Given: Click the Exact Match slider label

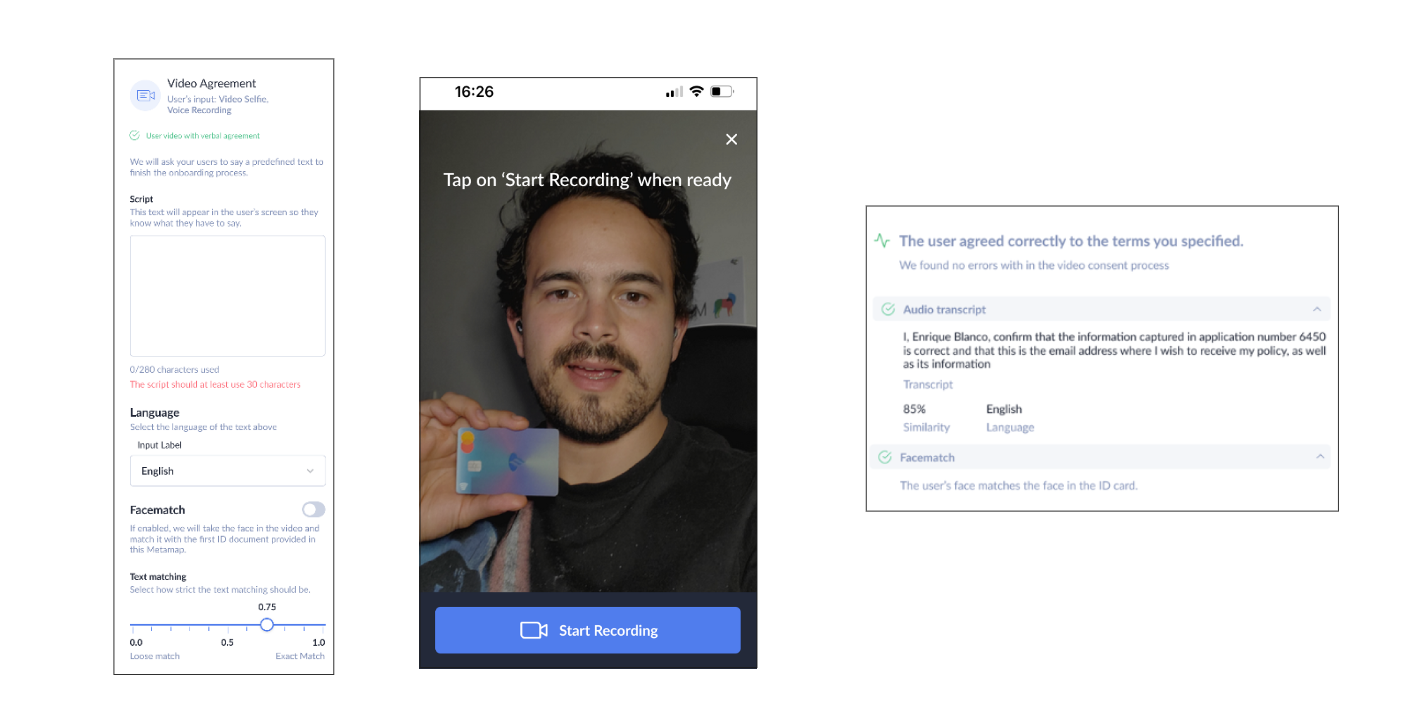Looking at the screenshot, I should (x=300, y=656).
